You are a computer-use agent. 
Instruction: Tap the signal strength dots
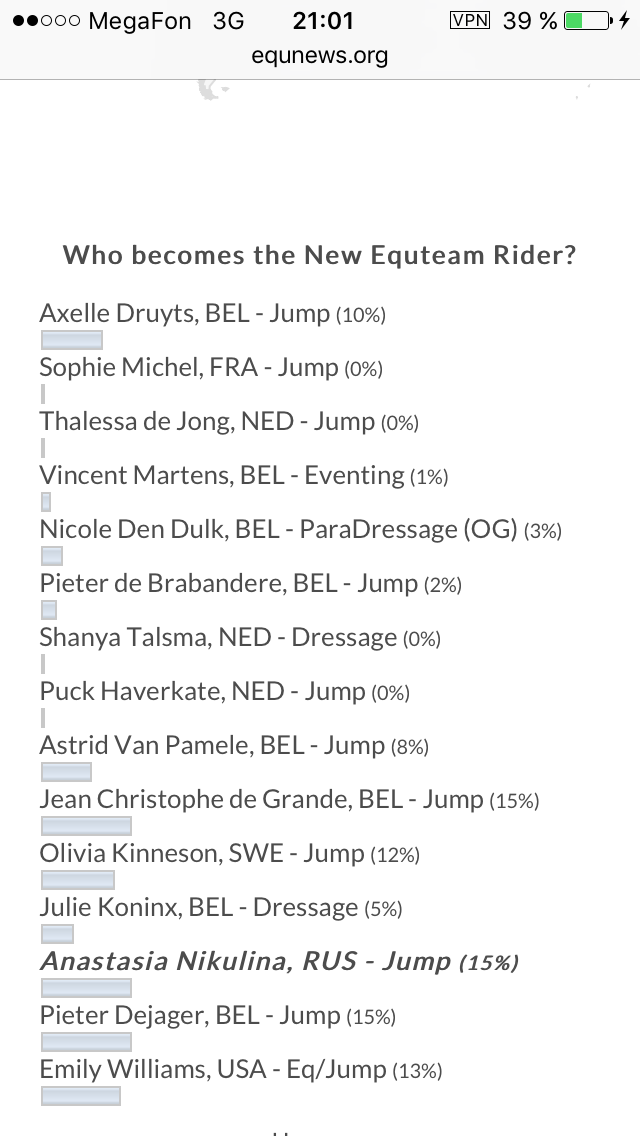tap(46, 21)
